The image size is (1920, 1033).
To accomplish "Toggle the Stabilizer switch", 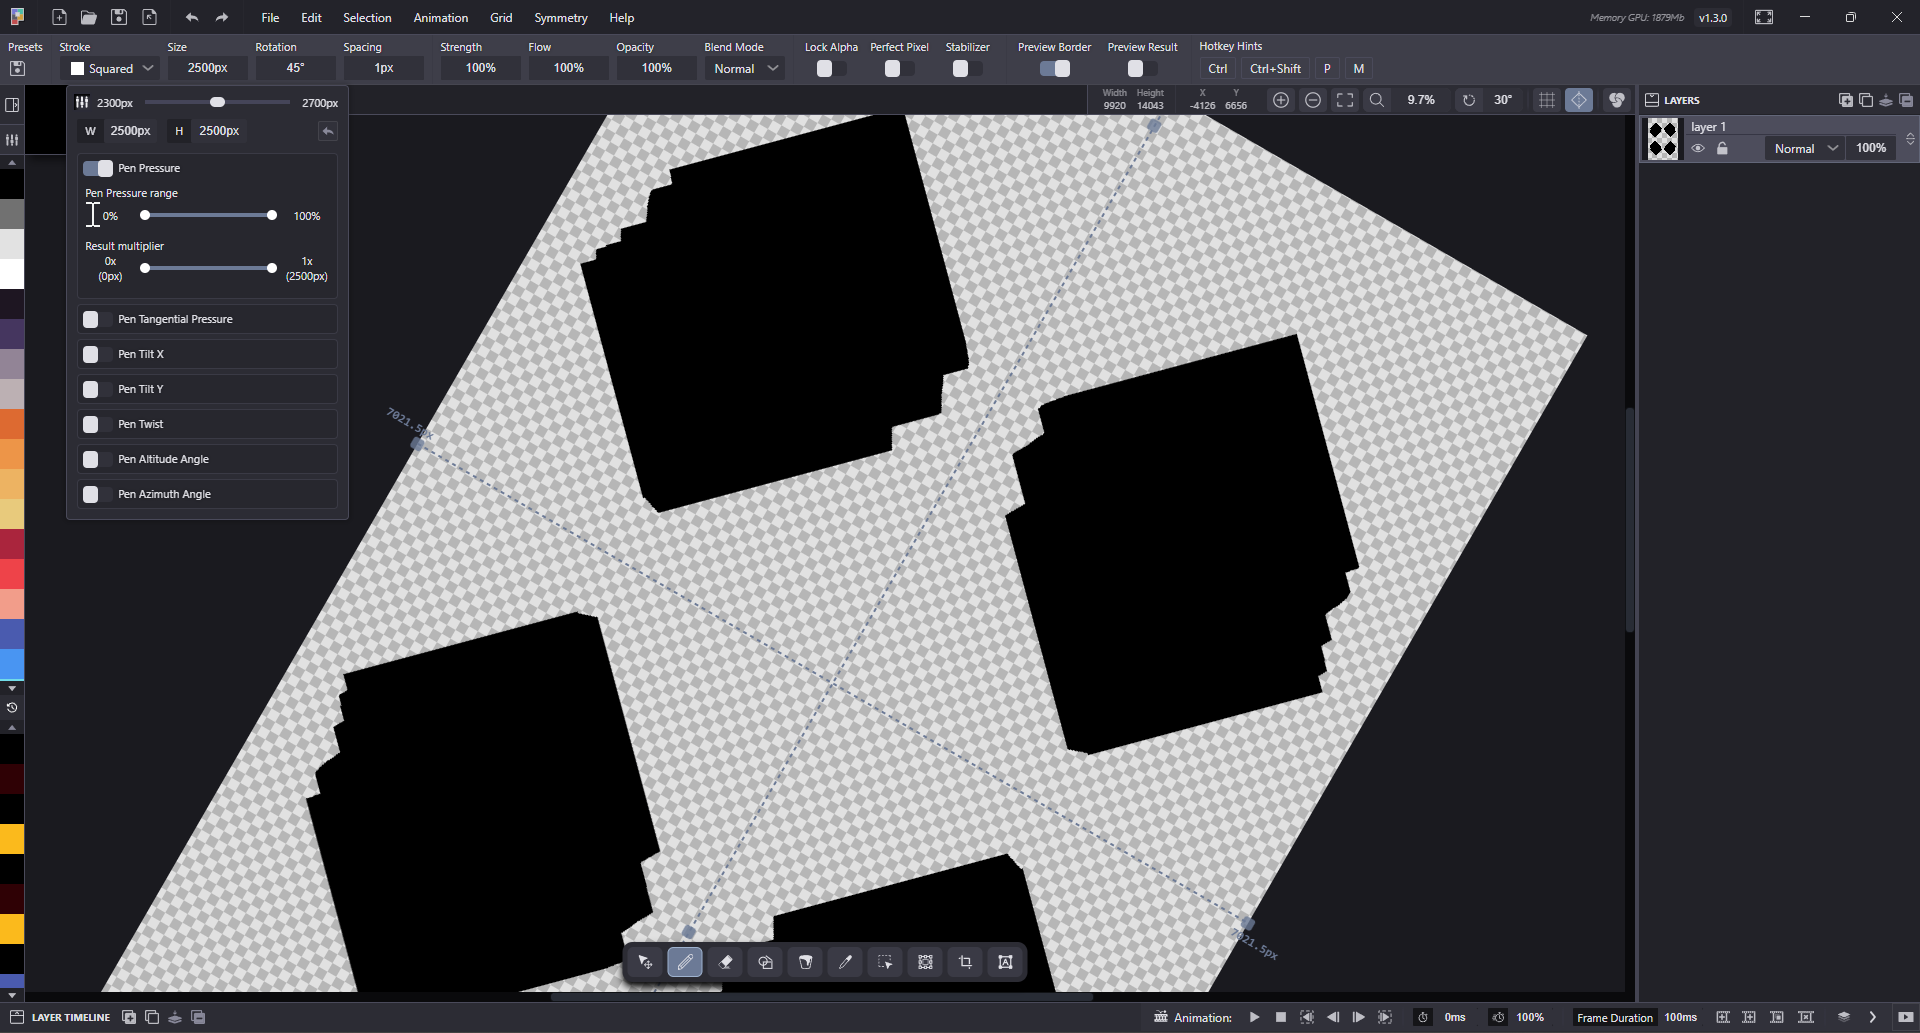I will 967,68.
